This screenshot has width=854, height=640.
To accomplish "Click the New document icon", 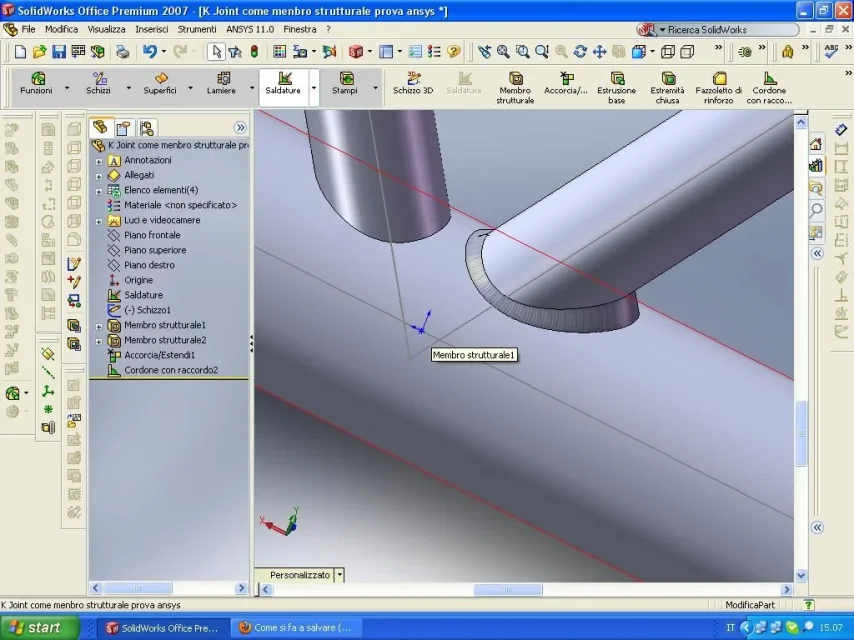I will [x=20, y=52].
